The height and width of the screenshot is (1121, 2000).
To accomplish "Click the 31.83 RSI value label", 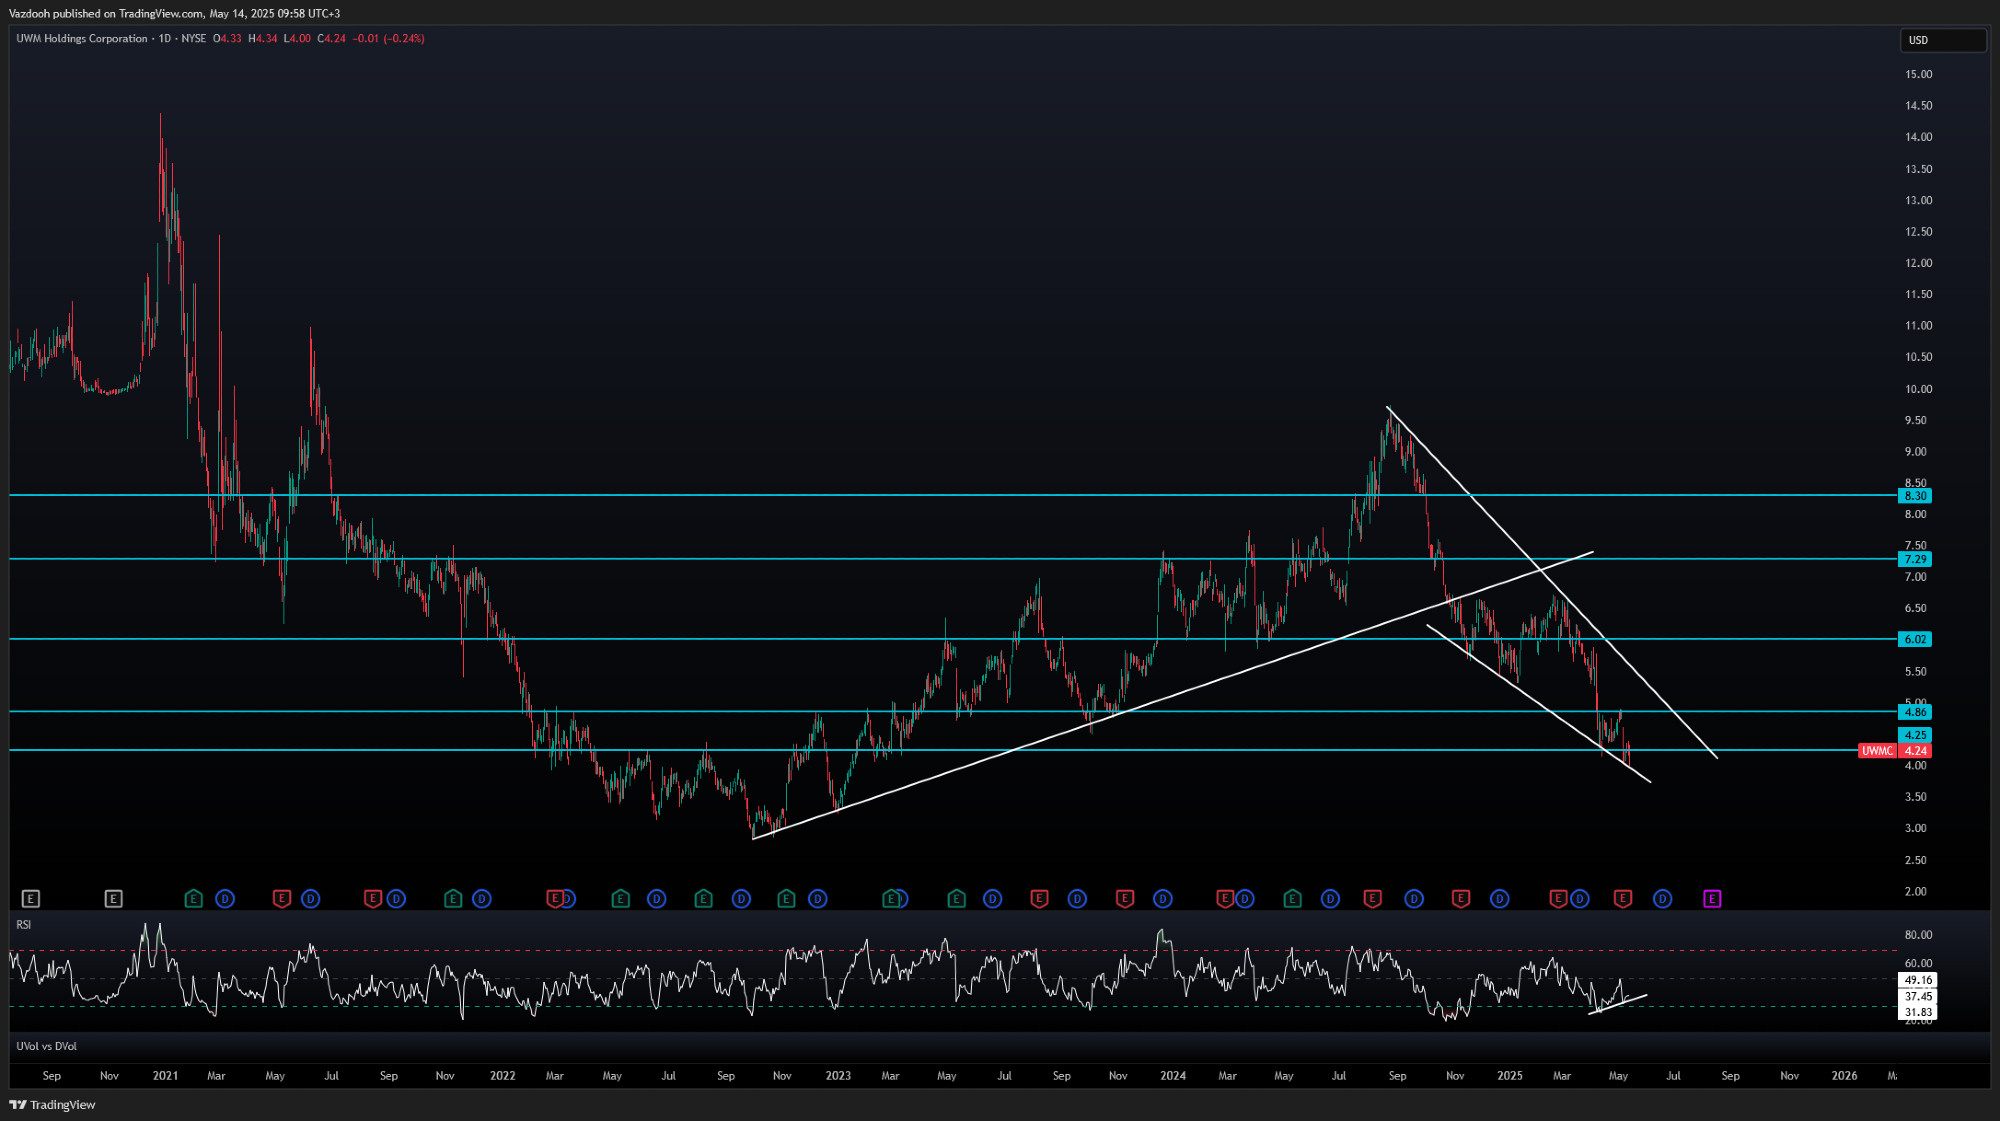I will 1917,1012.
